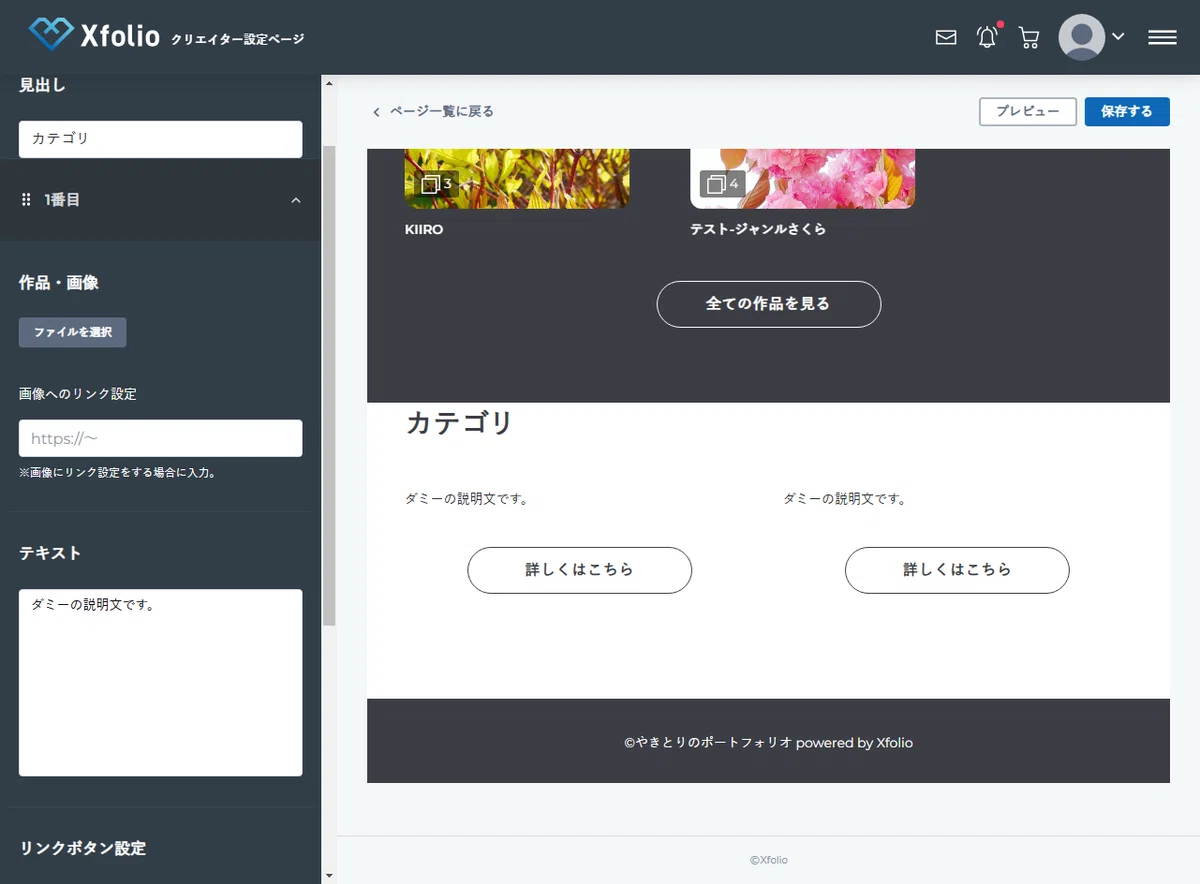Click the 作品・画像 section heading
1200x884 pixels.
click(x=59, y=283)
